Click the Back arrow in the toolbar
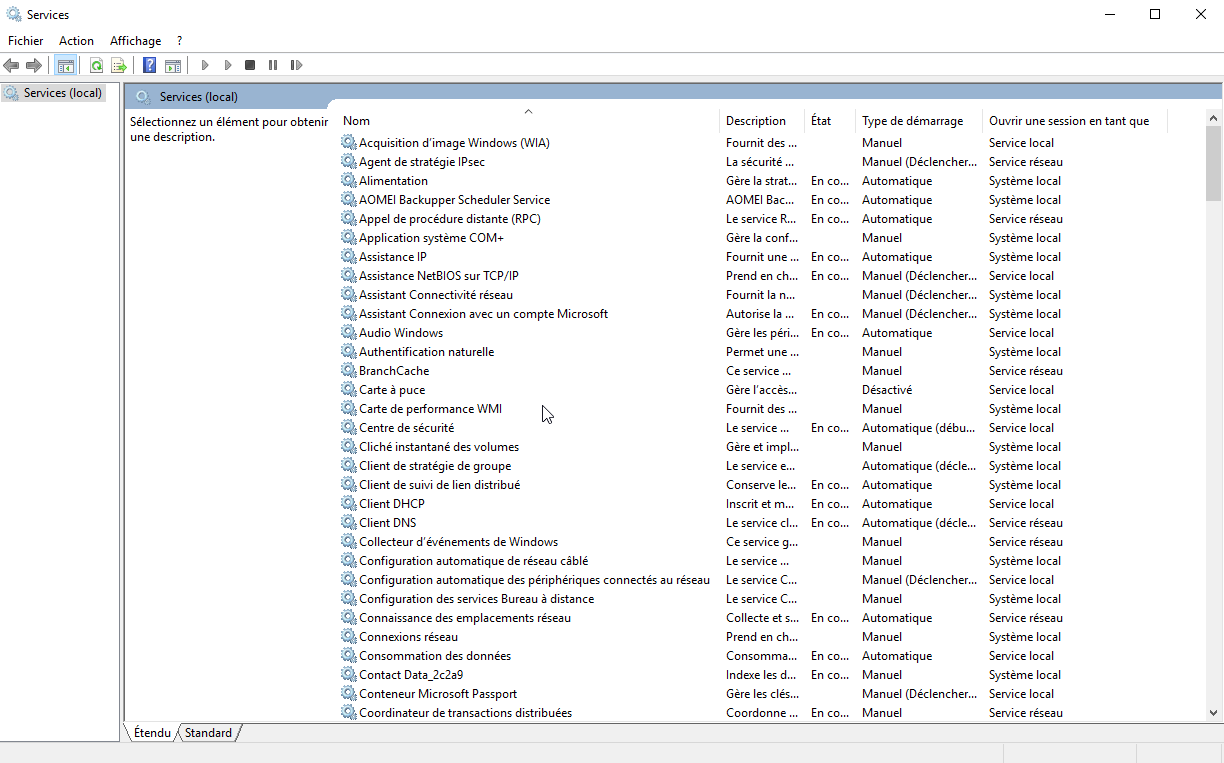Viewport: 1224px width, 763px height. (12, 66)
